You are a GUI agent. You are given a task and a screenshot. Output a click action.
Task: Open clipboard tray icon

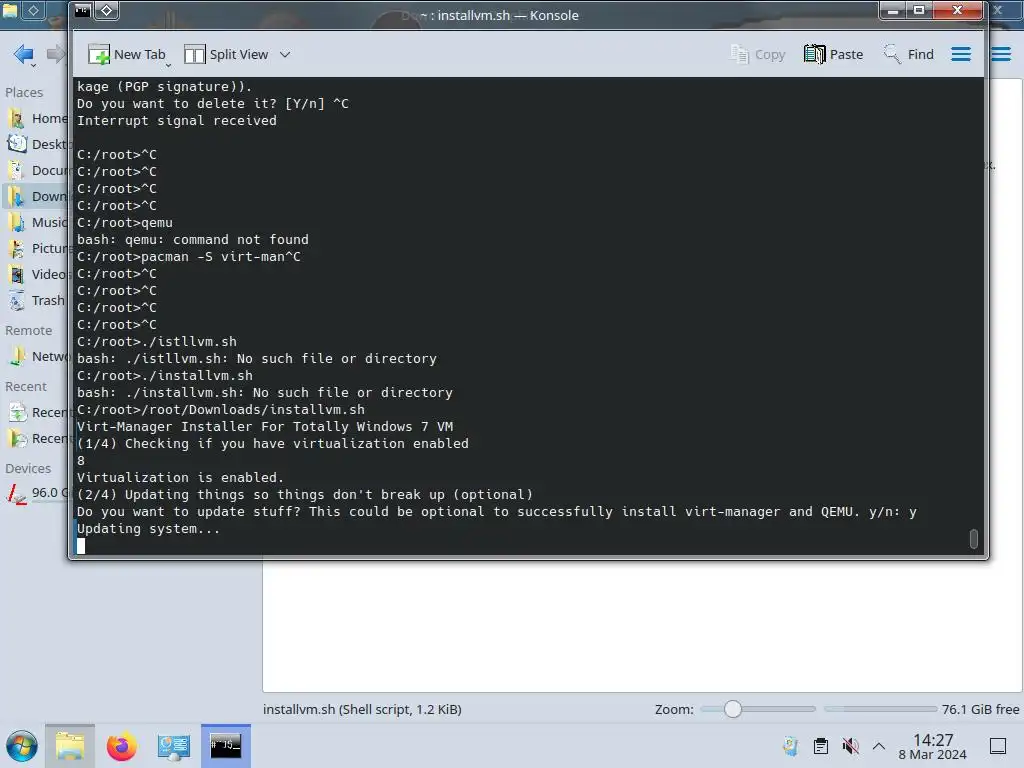click(821, 746)
